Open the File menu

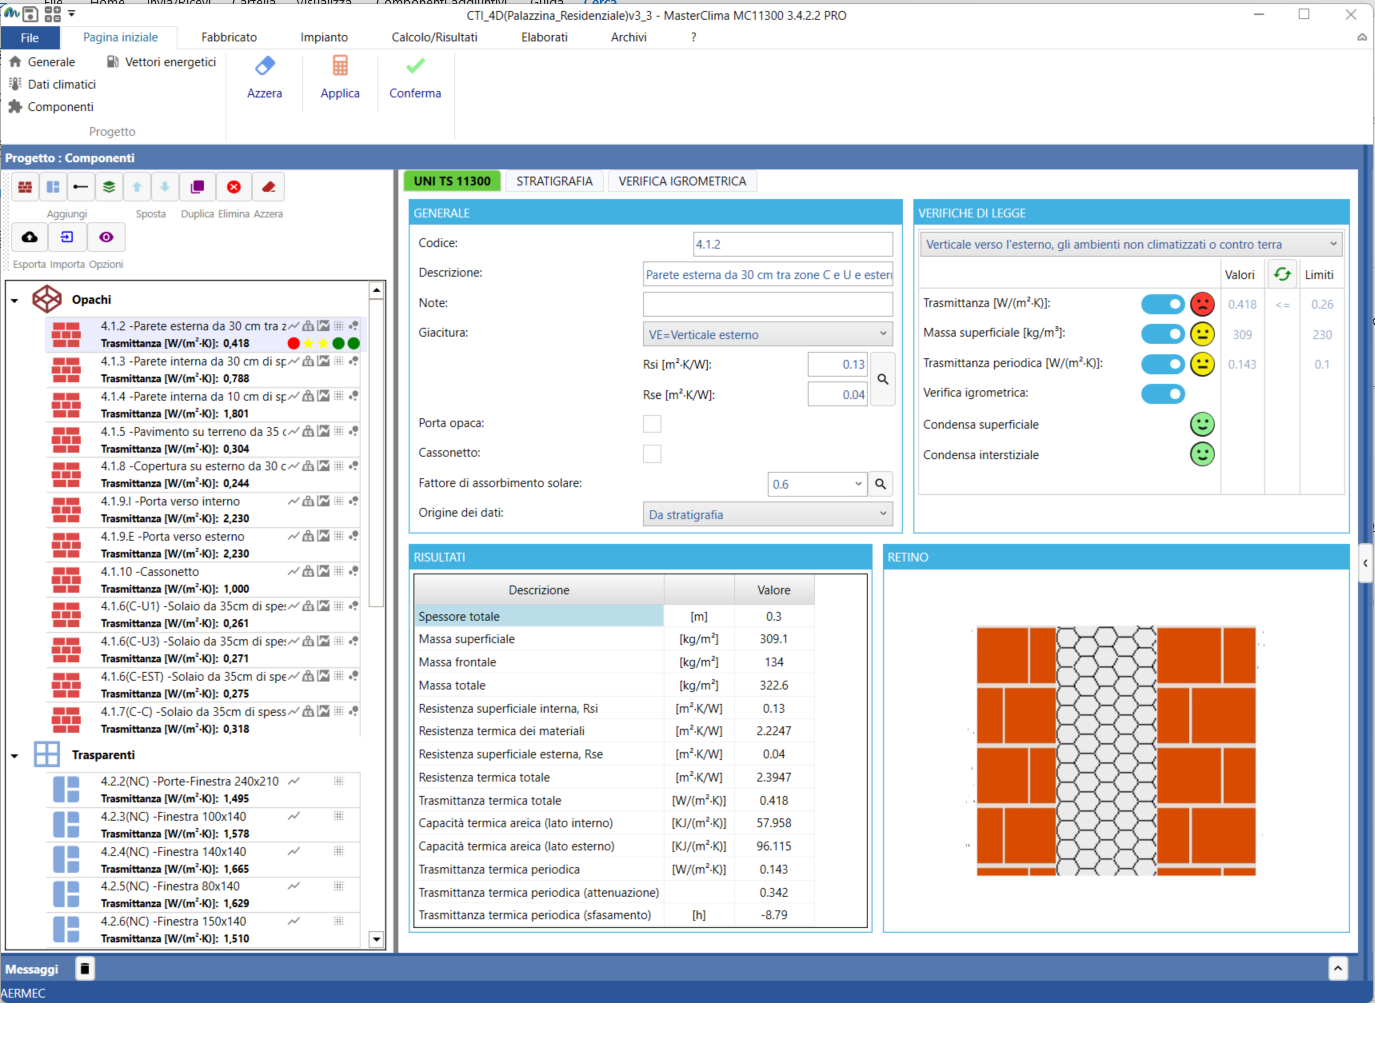[30, 37]
